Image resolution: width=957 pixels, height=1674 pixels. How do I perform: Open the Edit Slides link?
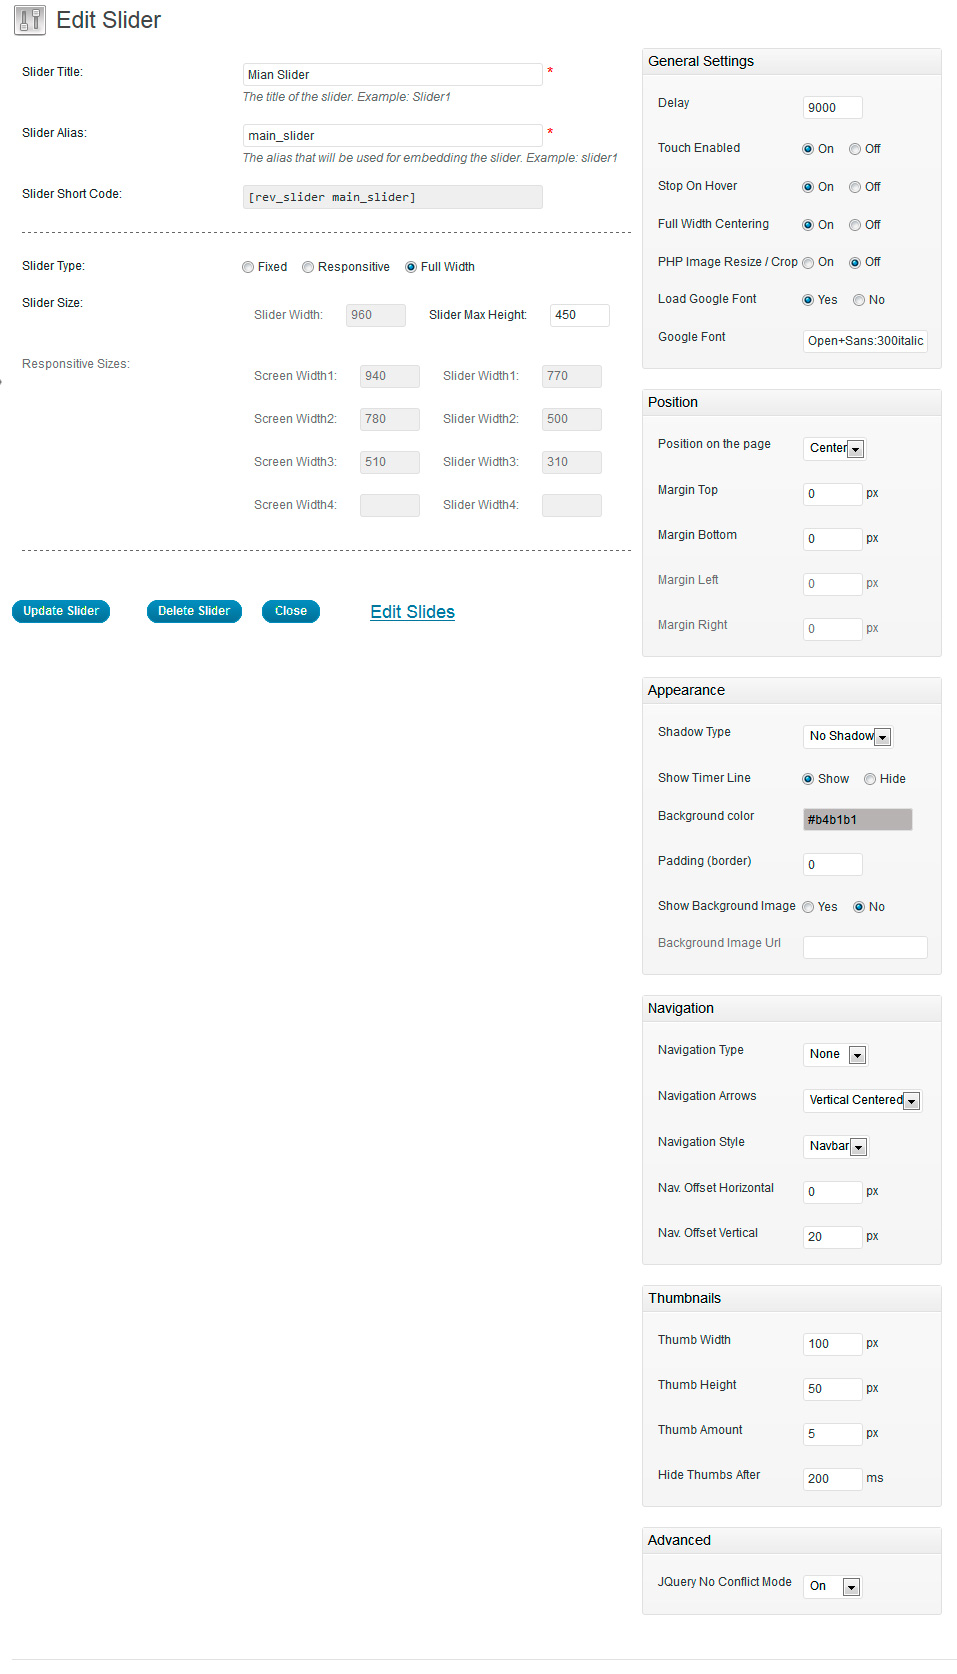pyautogui.click(x=412, y=612)
